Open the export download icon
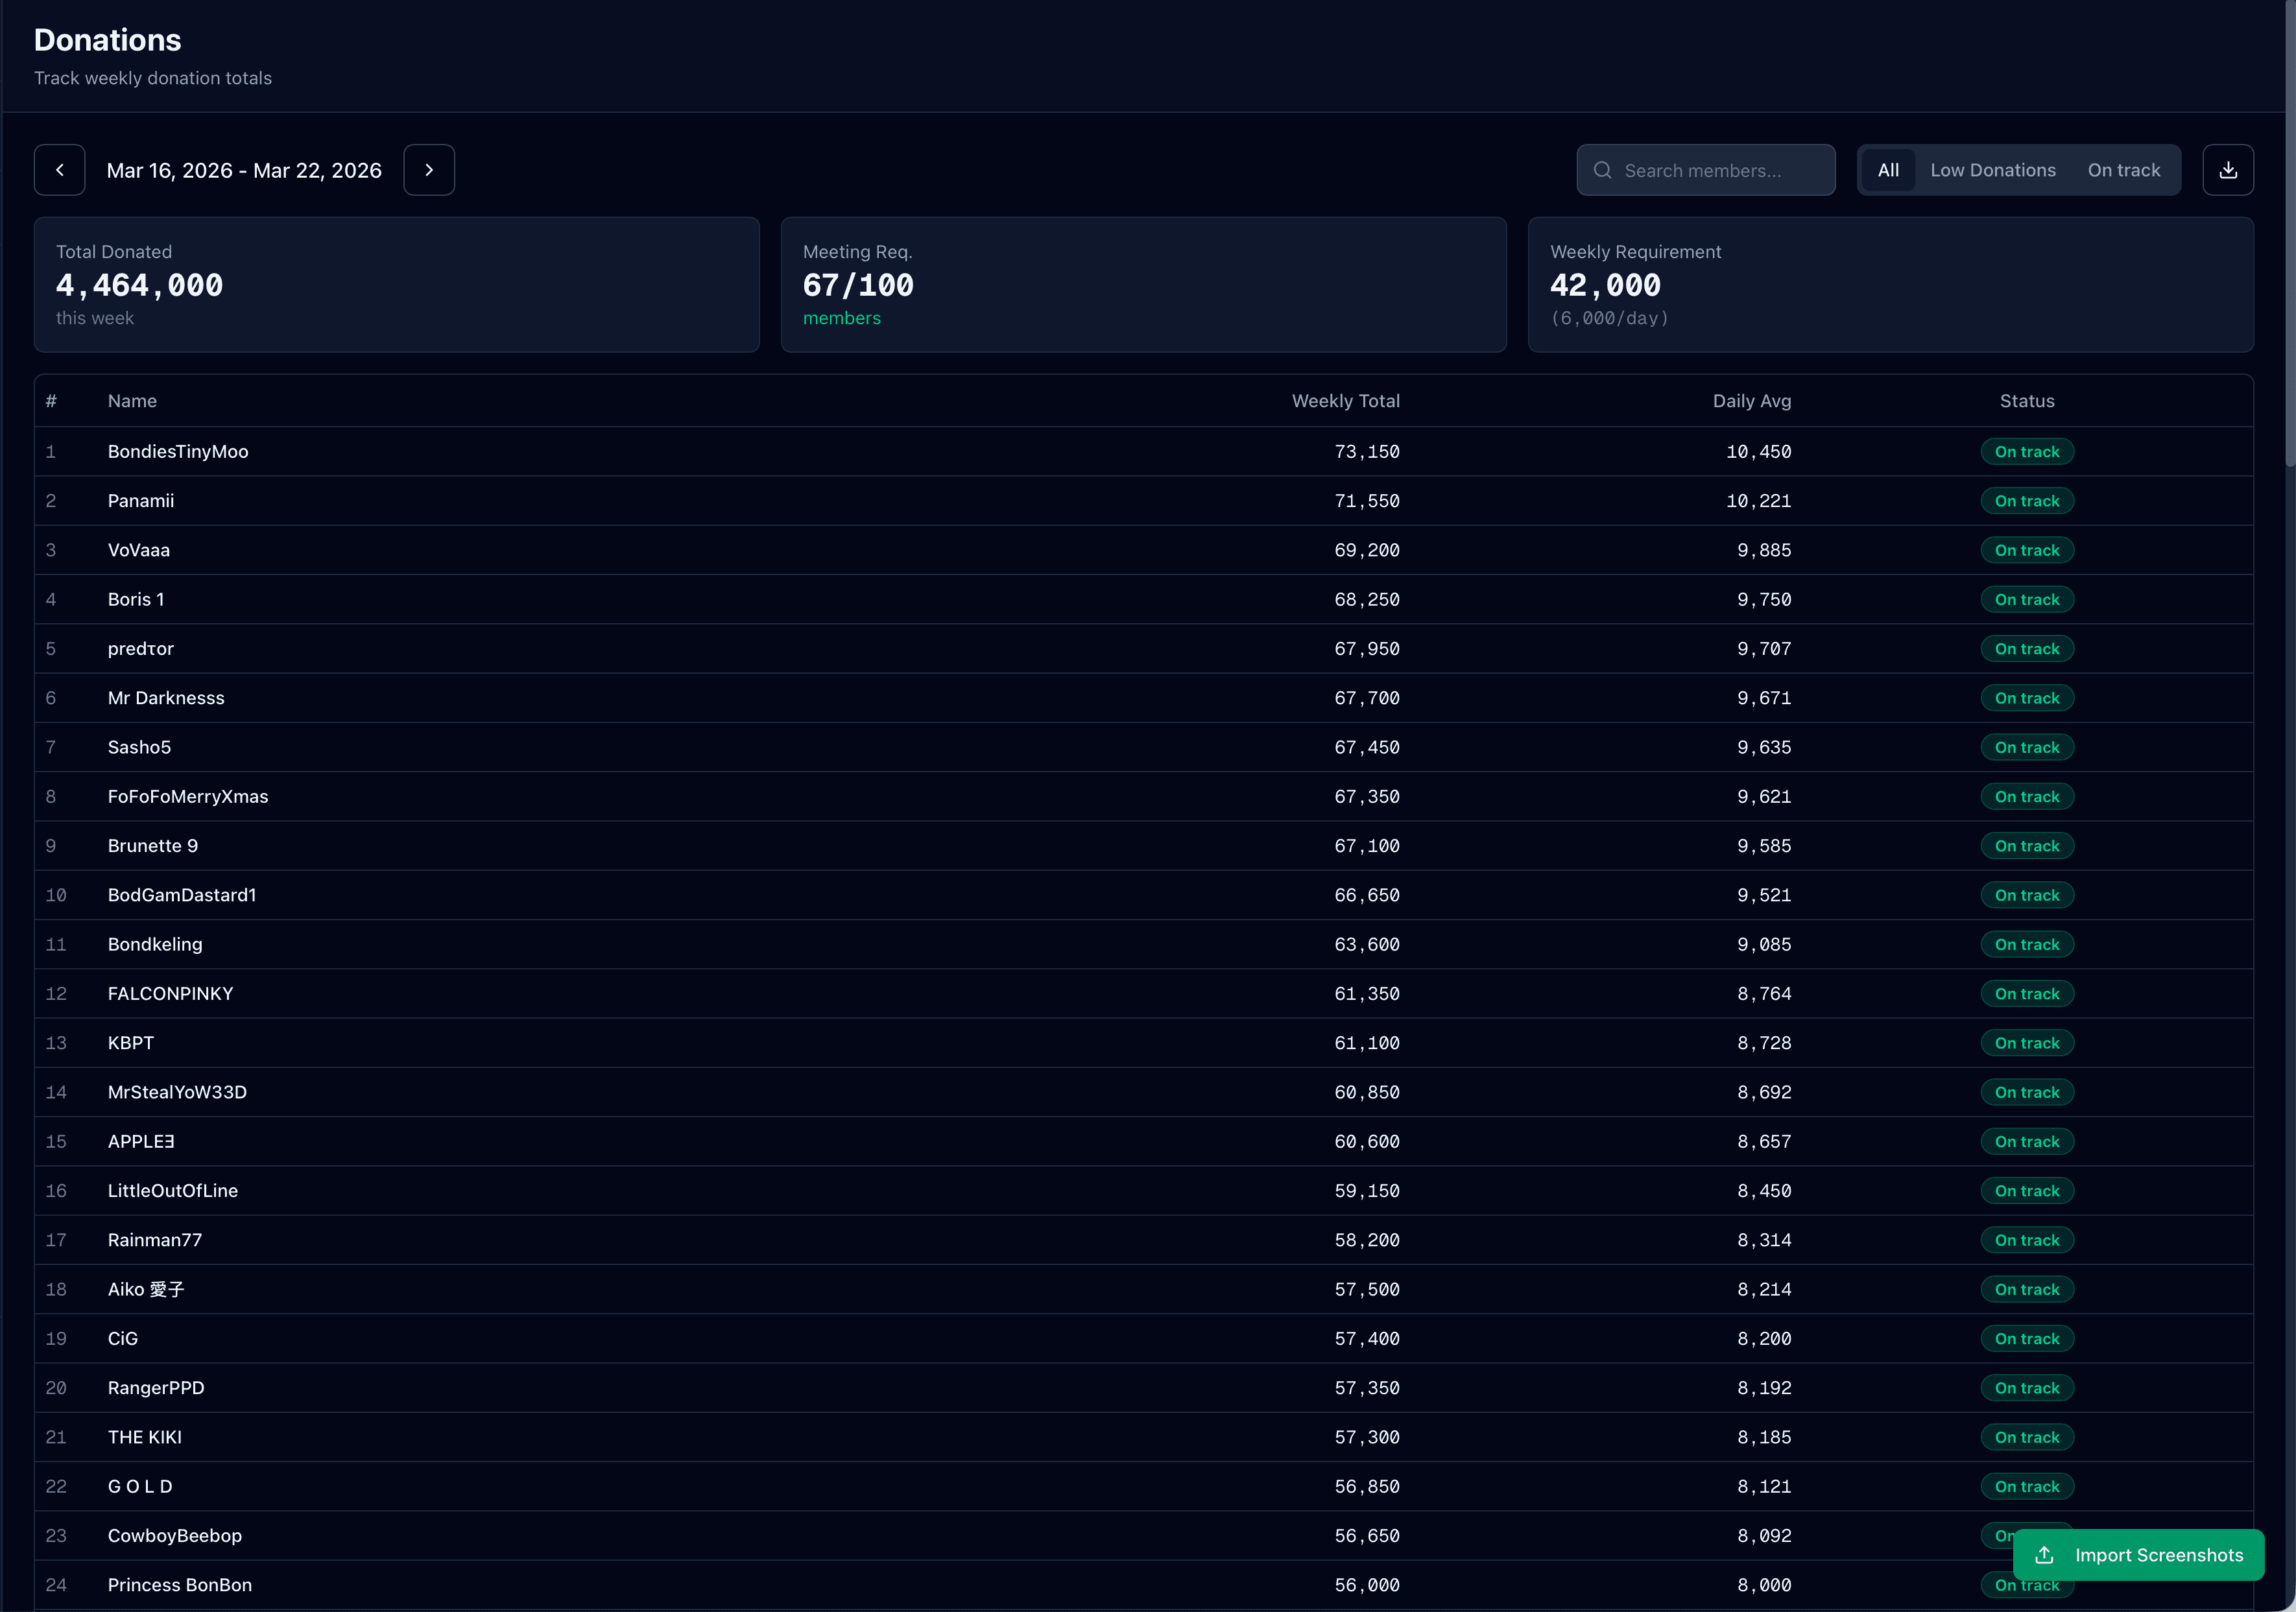 (x=2227, y=169)
